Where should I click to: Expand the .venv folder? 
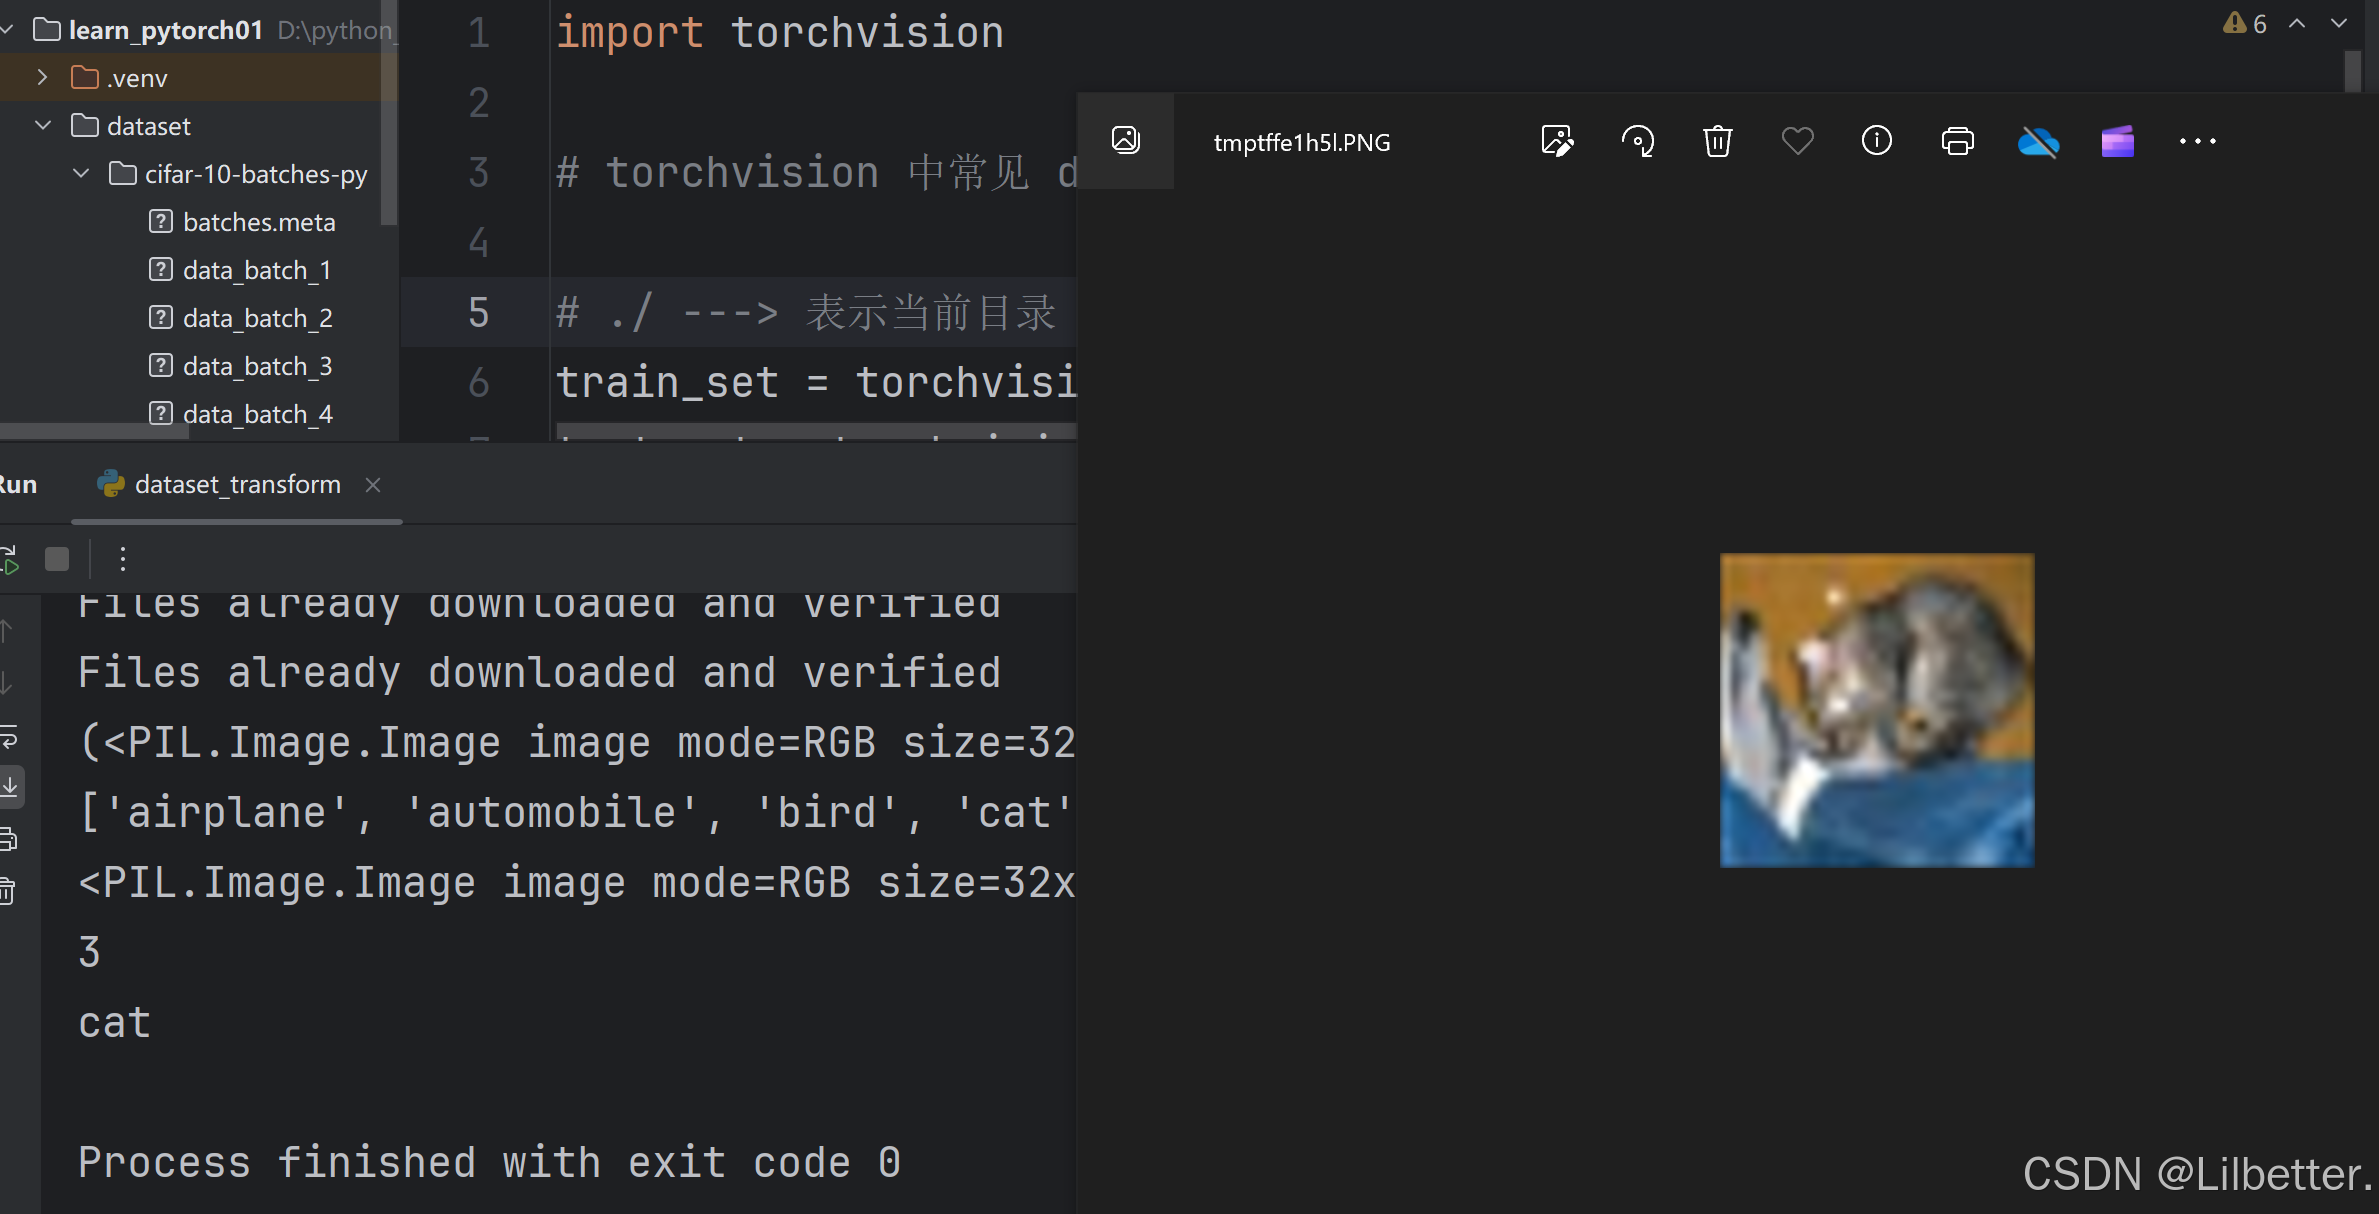pos(42,77)
